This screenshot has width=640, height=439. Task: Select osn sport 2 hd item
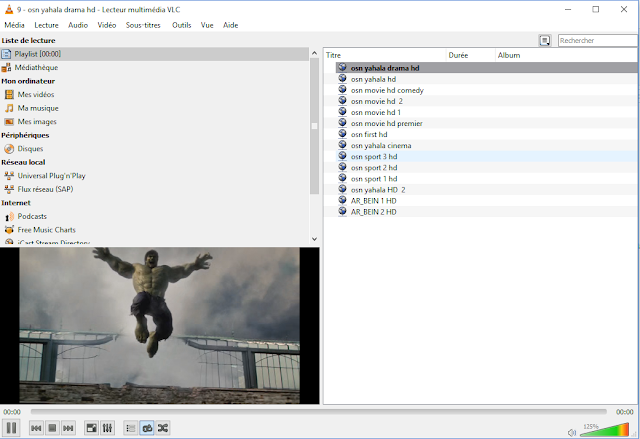point(487,168)
